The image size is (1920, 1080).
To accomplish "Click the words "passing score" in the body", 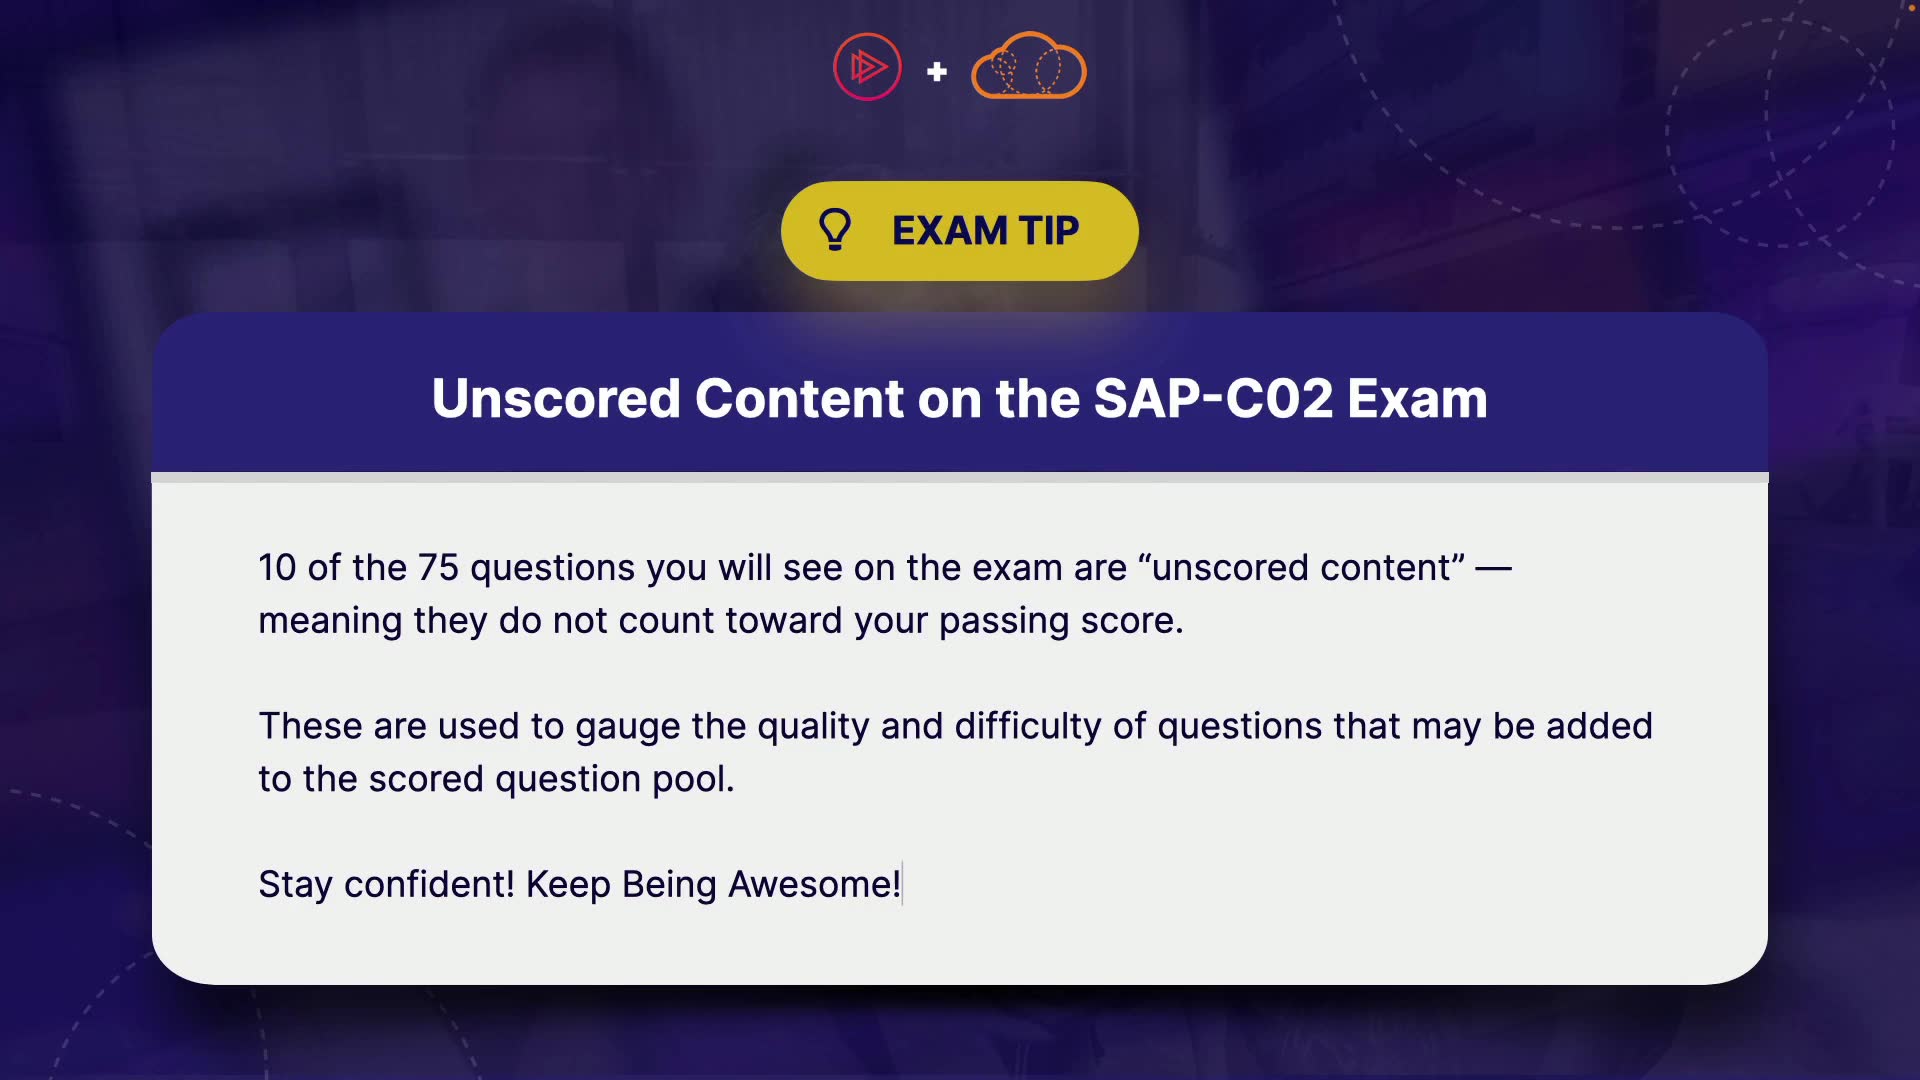I will [1060, 620].
